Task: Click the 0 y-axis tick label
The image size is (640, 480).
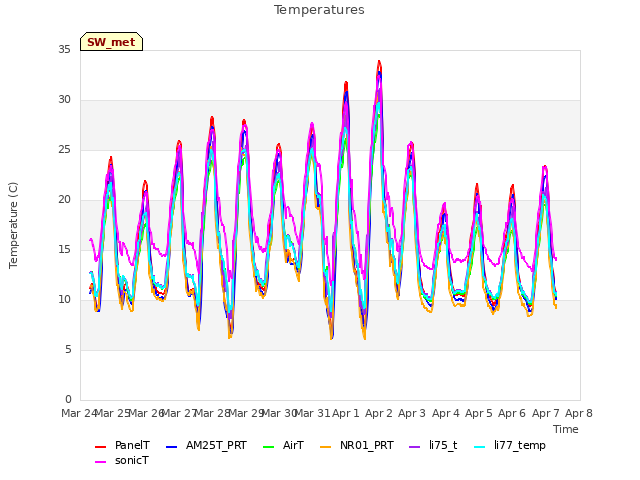Action: point(68,400)
